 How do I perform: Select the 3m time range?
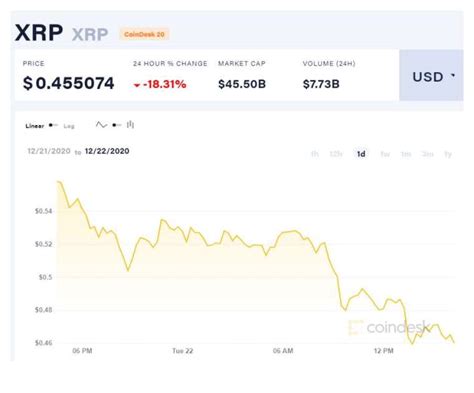pos(428,154)
